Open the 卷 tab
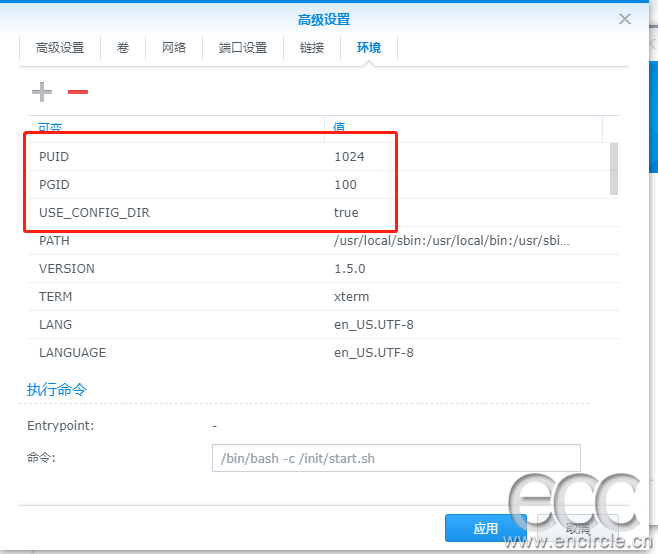The image size is (658, 554). point(123,48)
